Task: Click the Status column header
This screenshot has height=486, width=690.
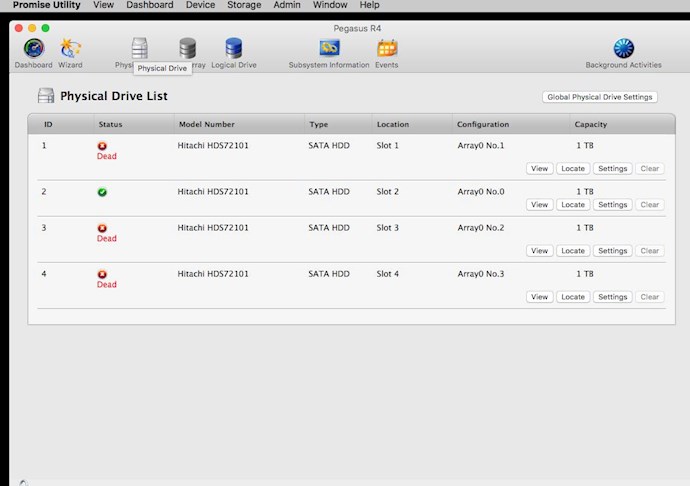Action: [110, 125]
